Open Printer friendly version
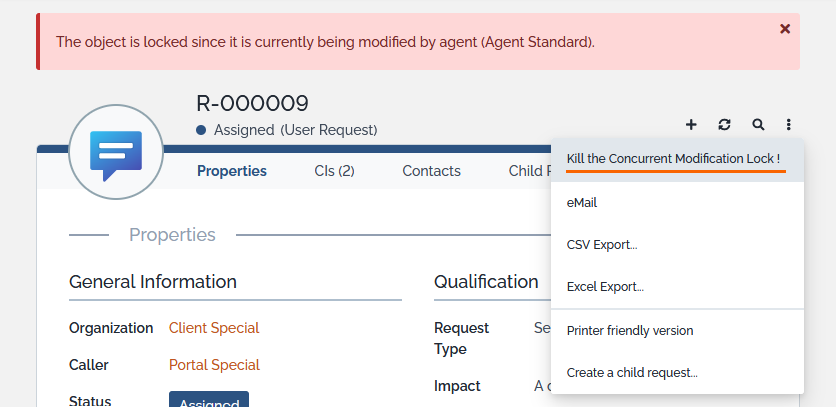The height and width of the screenshot is (407, 836). pos(630,331)
